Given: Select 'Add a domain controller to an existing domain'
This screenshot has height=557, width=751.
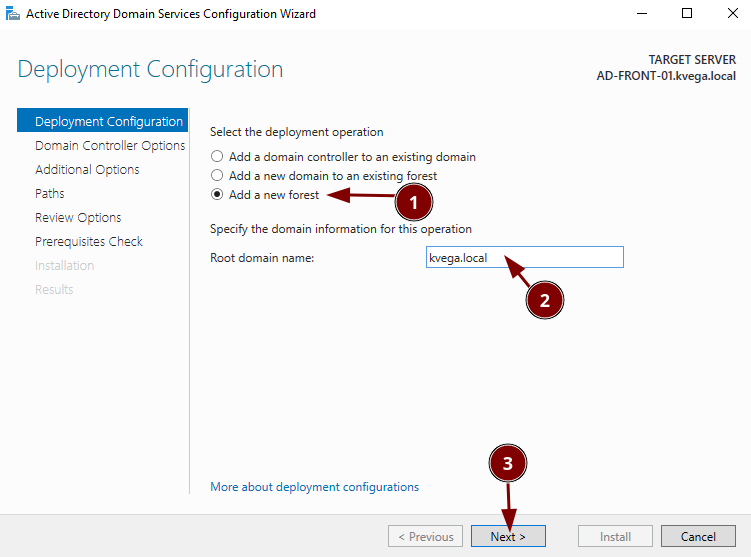Looking at the screenshot, I should (x=216, y=157).
